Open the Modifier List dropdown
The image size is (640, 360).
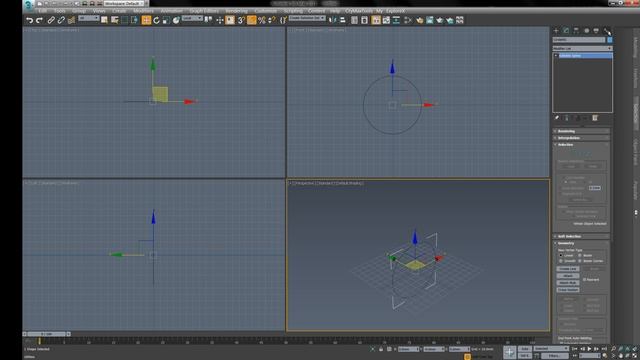click(582, 48)
